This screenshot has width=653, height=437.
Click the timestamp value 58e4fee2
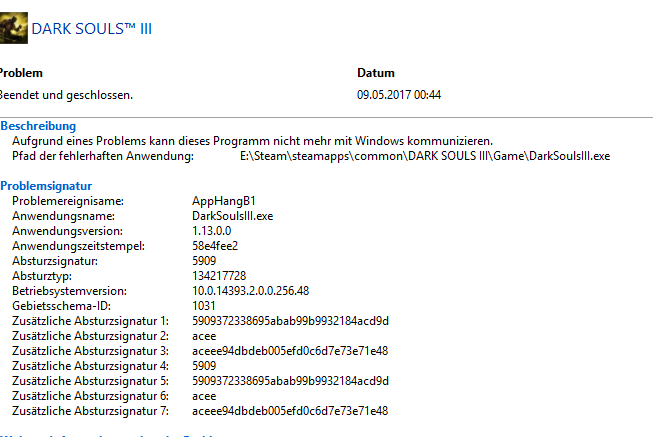click(x=215, y=246)
